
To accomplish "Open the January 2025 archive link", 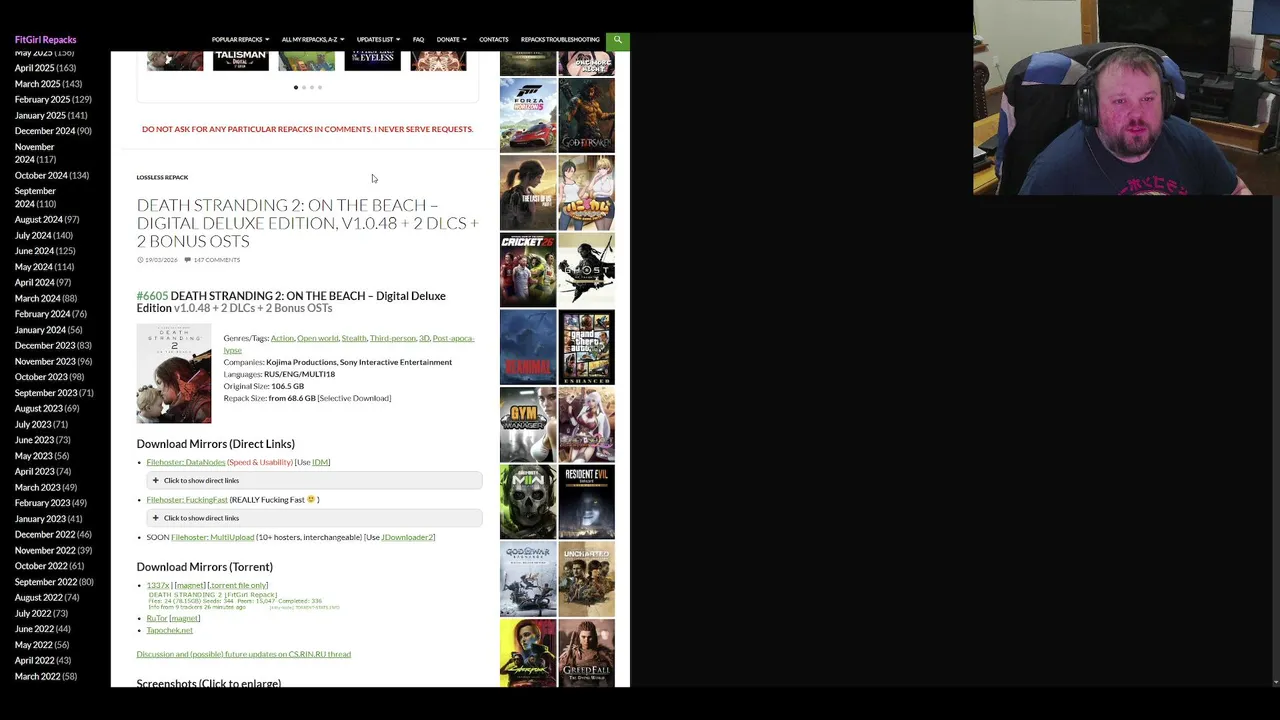I will (x=40, y=115).
